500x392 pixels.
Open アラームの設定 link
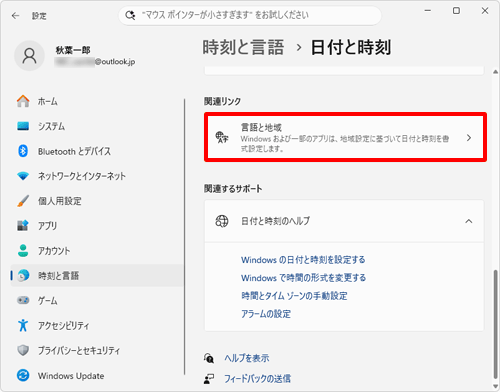coord(266,314)
